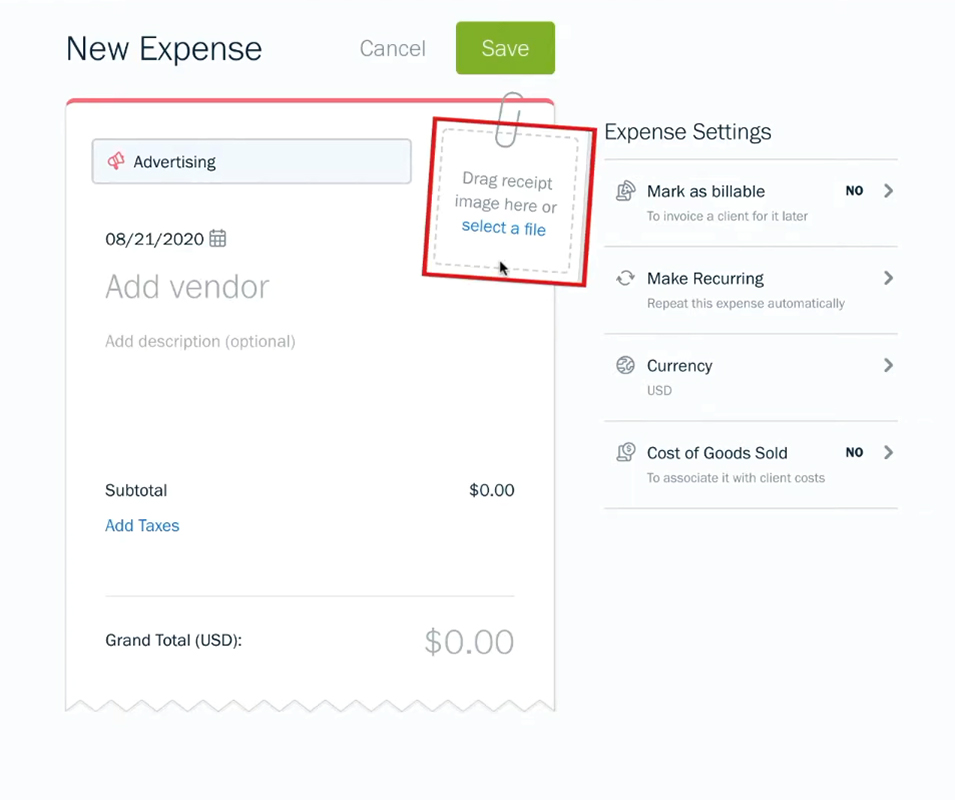
Task: Expand the Mark as billable chevron
Action: tap(889, 191)
